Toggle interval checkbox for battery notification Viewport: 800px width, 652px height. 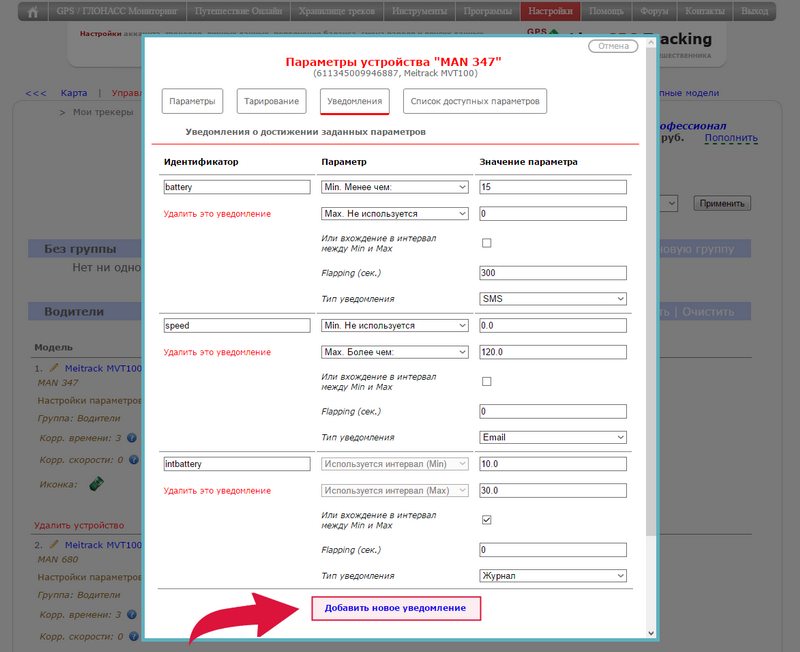tap(487, 243)
